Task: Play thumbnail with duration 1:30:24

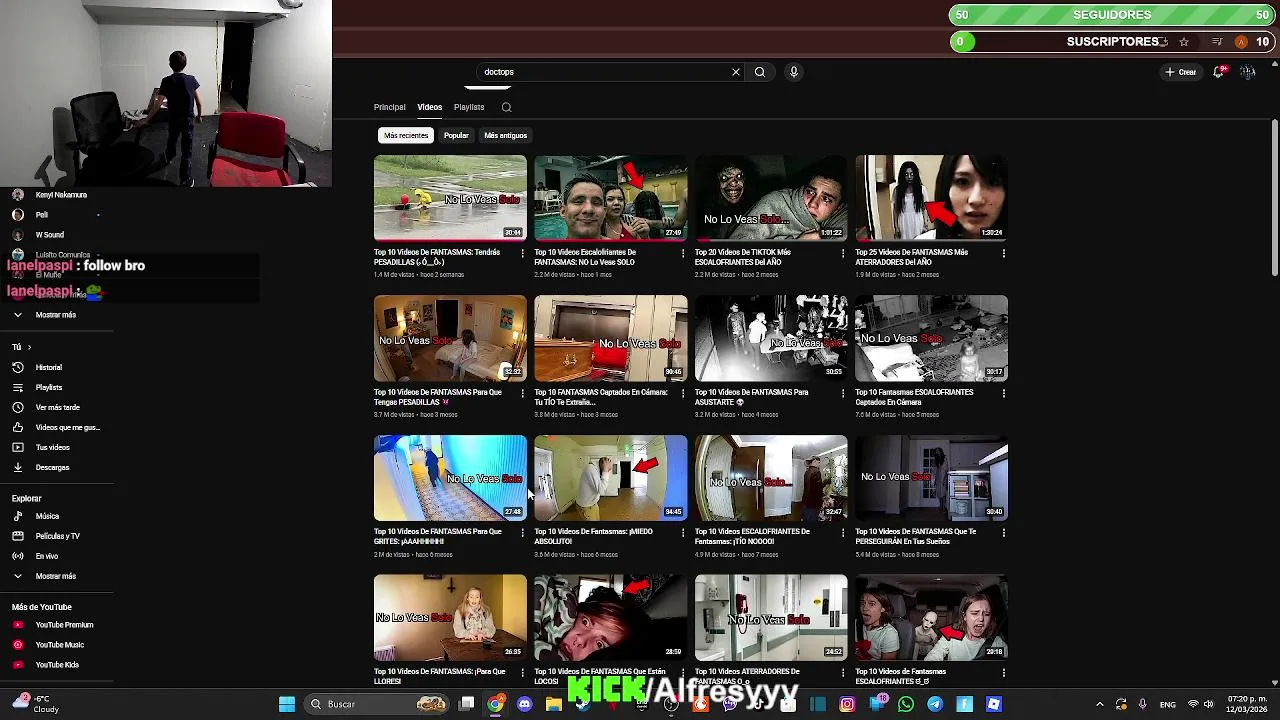Action: tap(931, 198)
